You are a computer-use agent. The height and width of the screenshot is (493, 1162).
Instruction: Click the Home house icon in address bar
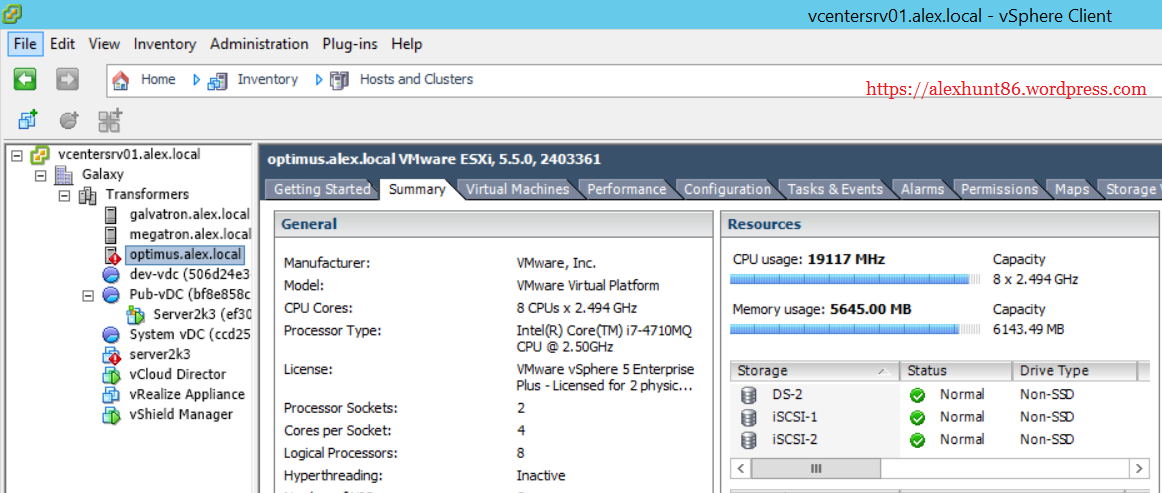point(121,80)
